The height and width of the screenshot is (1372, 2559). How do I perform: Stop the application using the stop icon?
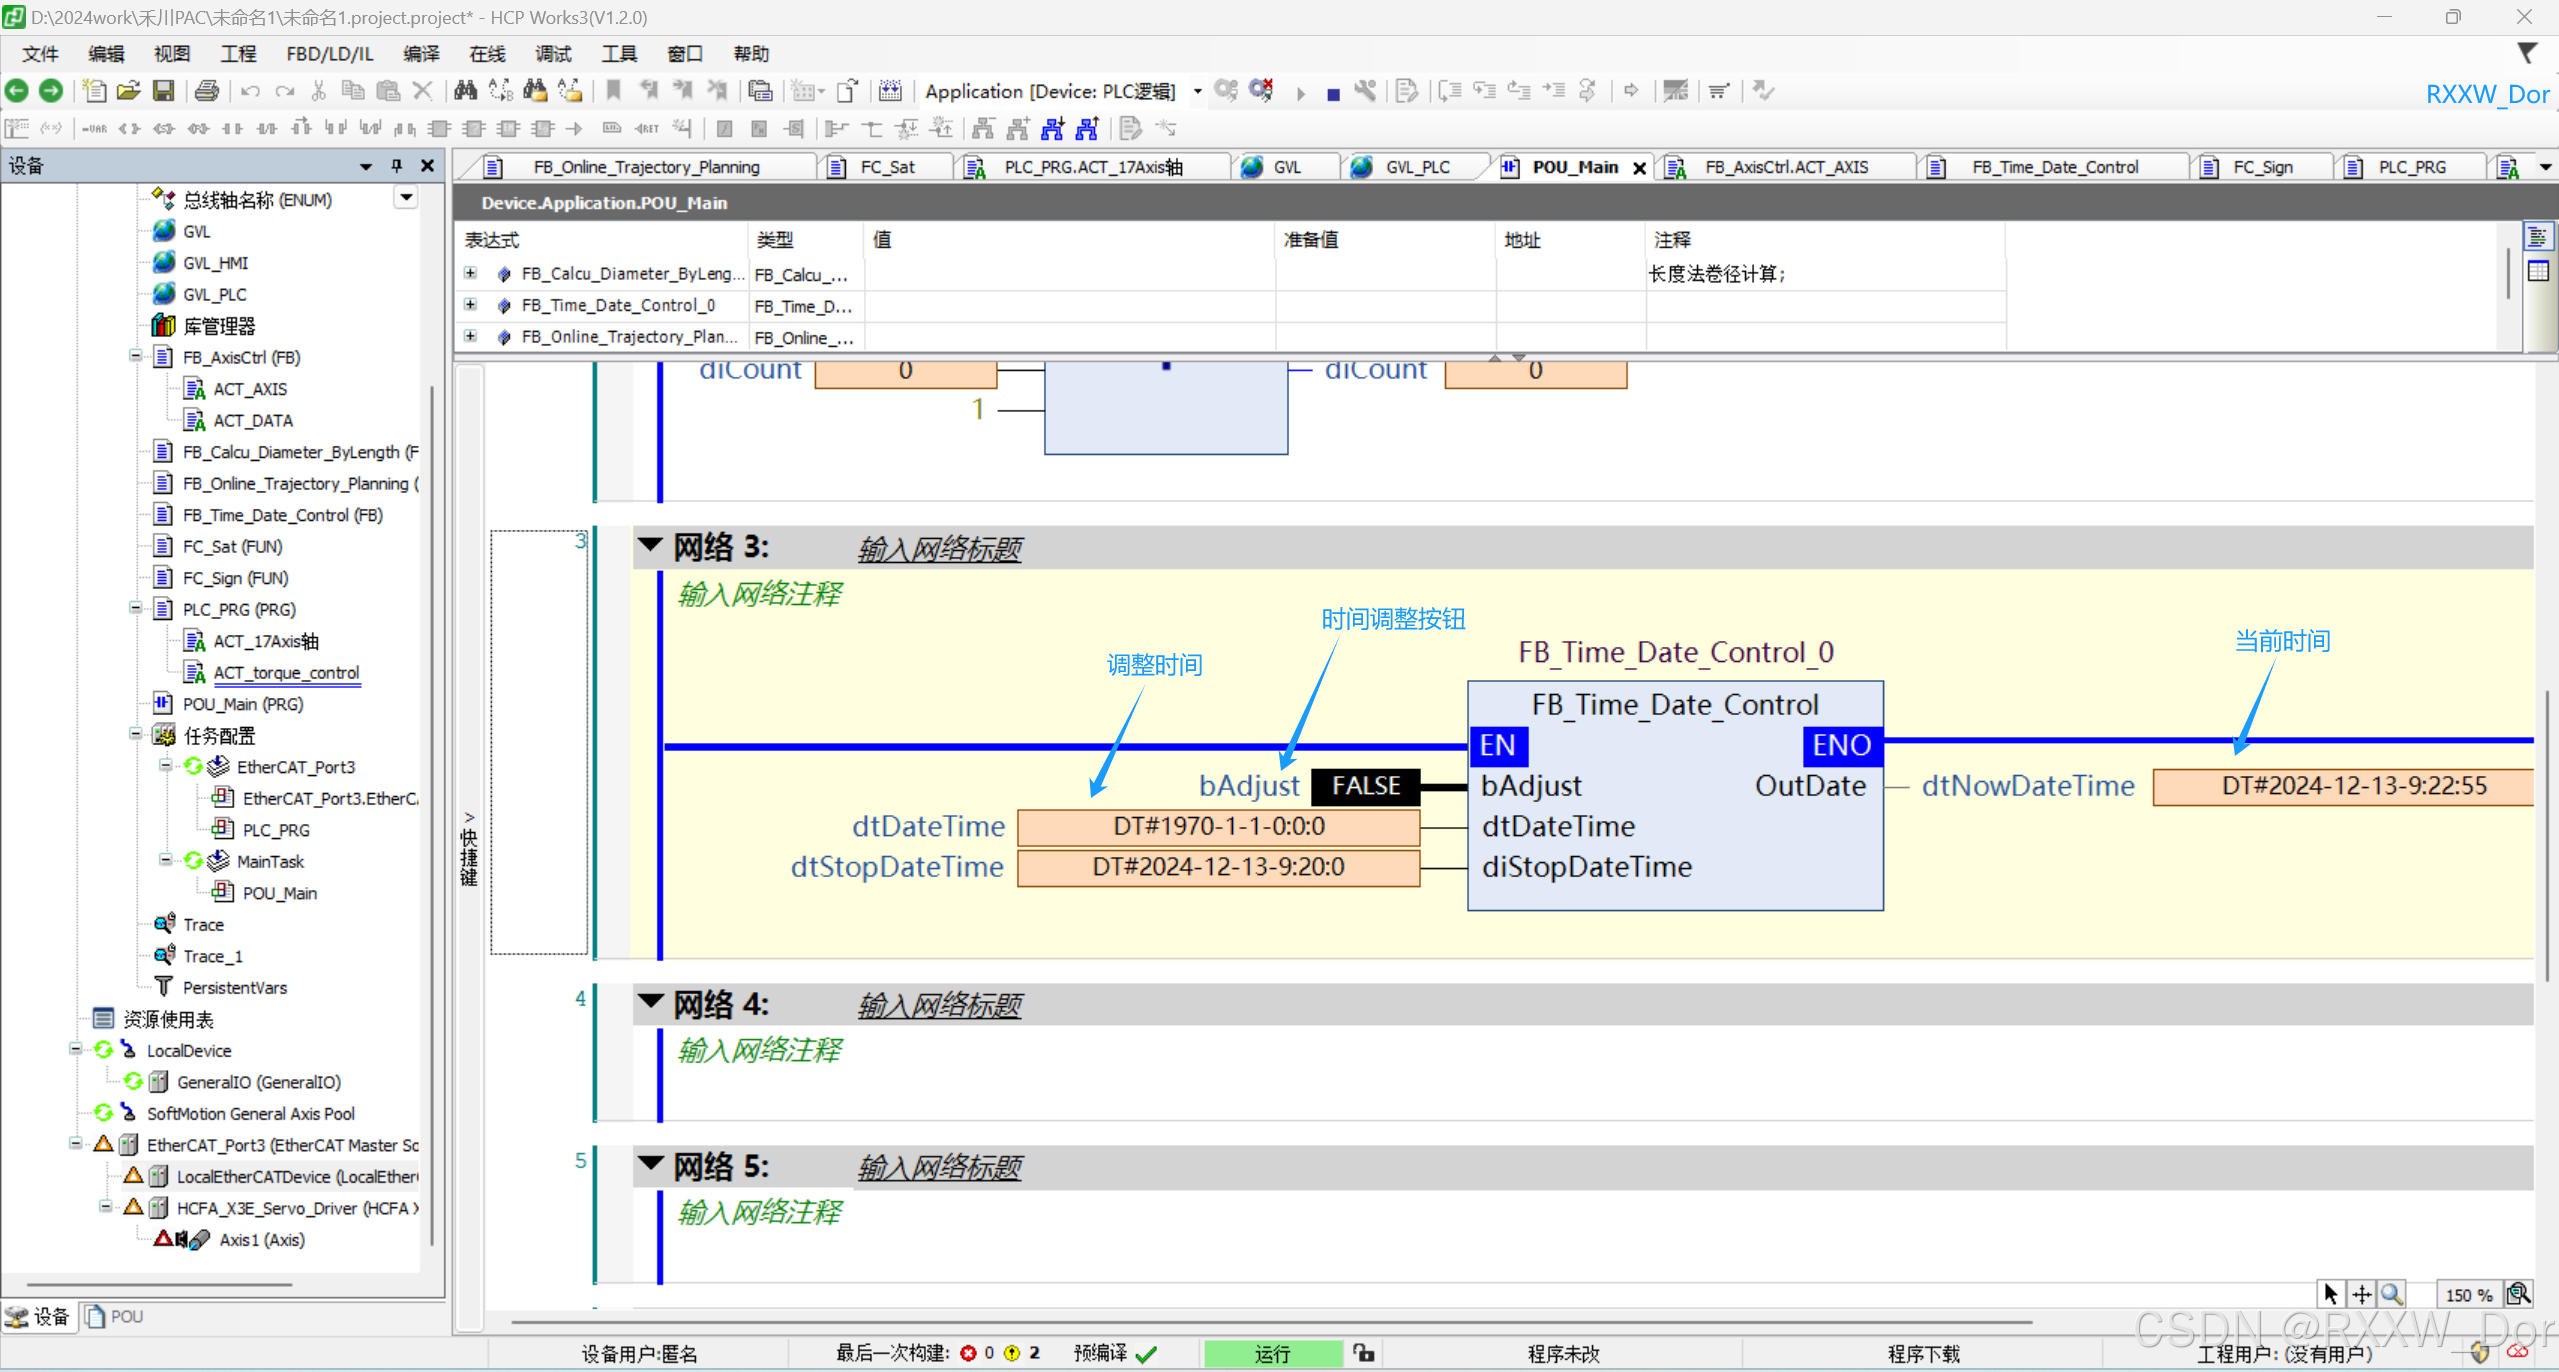coord(1331,91)
